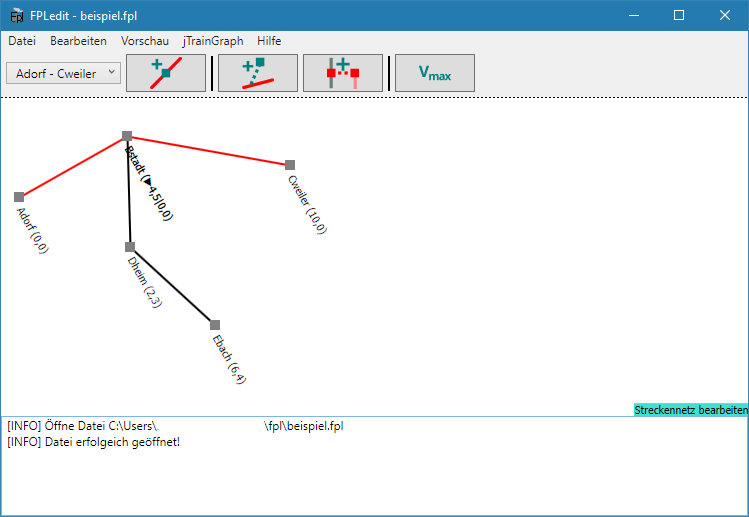The width and height of the screenshot is (749, 517).
Task: Click the red line between Bstadt and Cweiler
Action: coord(208,151)
